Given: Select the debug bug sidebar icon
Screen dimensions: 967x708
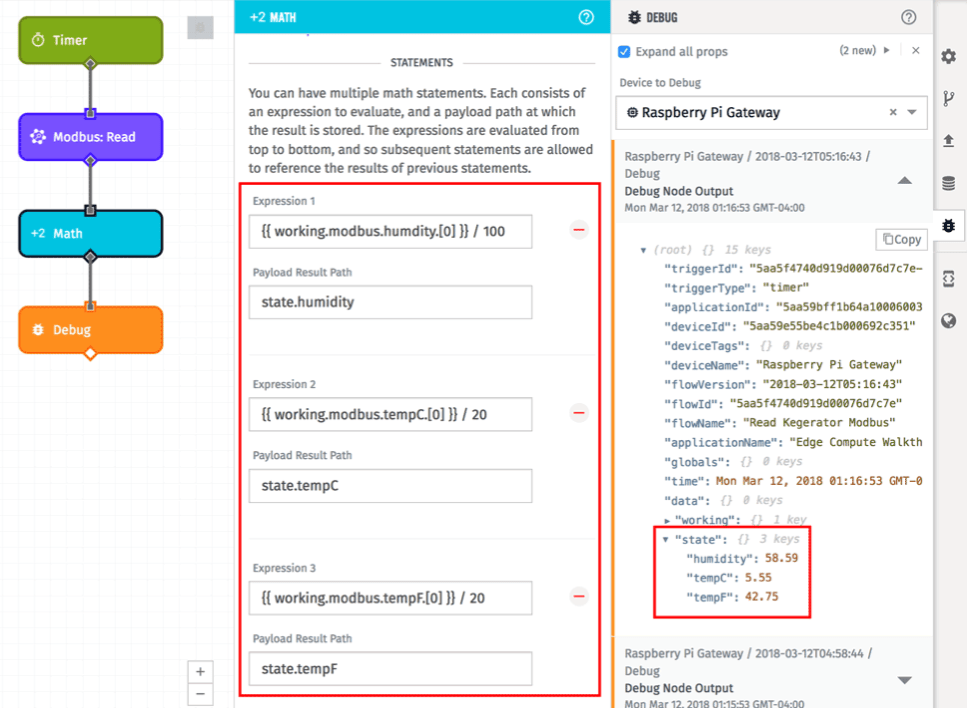Looking at the screenshot, I should pyautogui.click(x=948, y=226).
